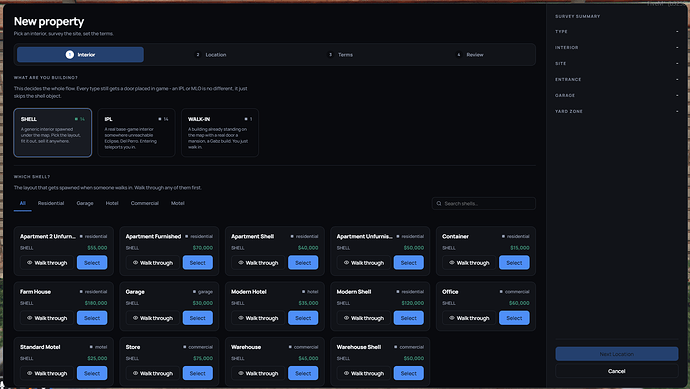This screenshot has width=690, height=389.
Task: Filter shells by Hotel tab
Action: coord(112,203)
